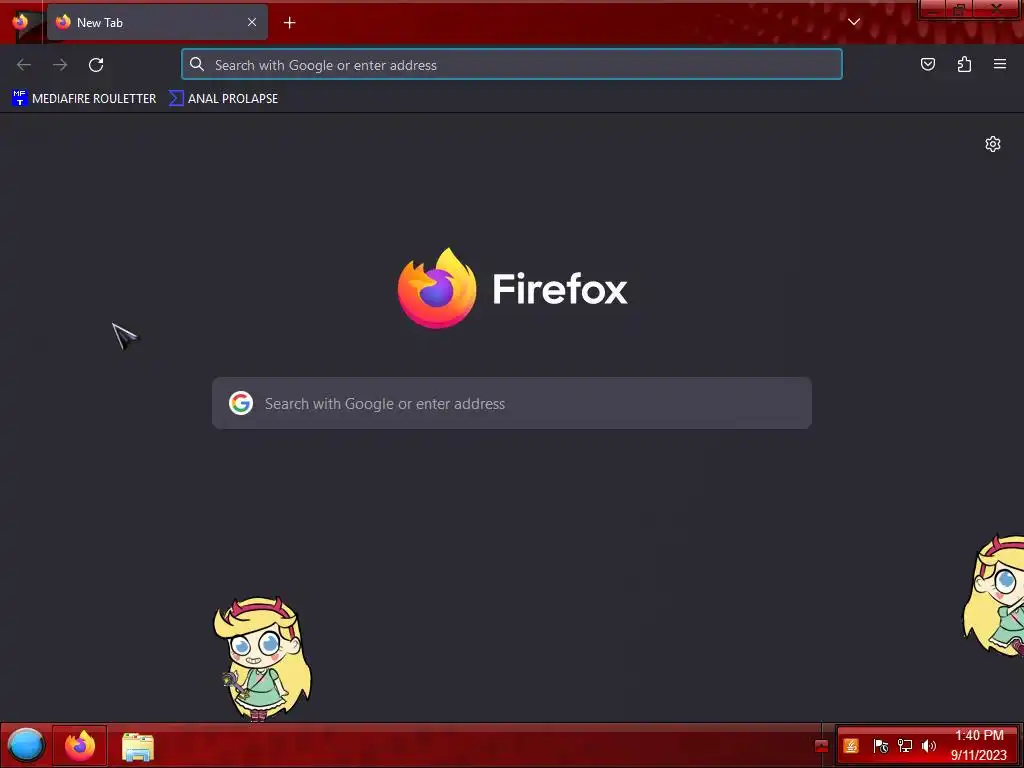
Task: Click the magnifier icon in address bar
Action: [197, 64]
